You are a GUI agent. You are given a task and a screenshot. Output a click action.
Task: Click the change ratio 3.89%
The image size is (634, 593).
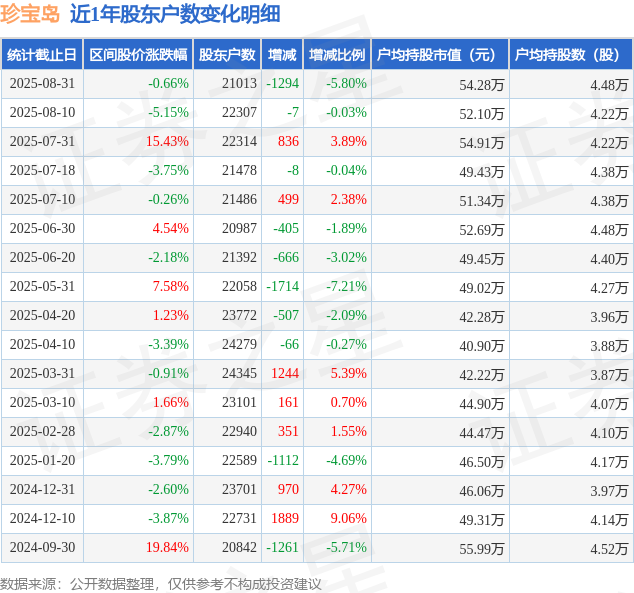[x=349, y=141]
